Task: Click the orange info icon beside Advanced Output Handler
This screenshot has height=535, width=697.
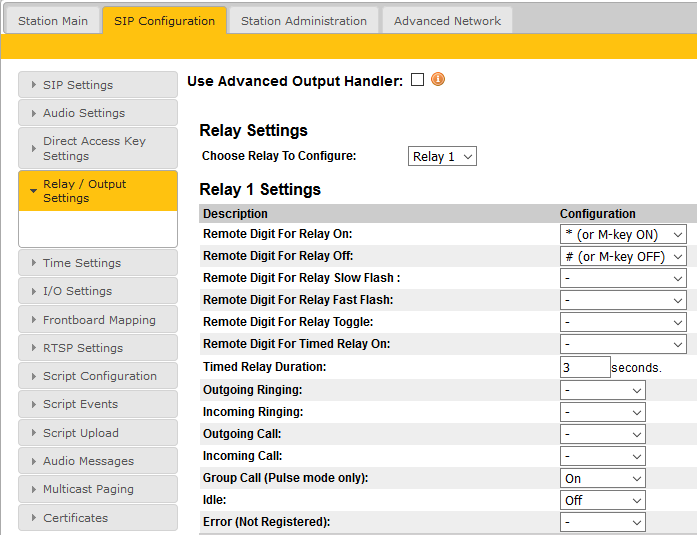Action: tap(437, 80)
